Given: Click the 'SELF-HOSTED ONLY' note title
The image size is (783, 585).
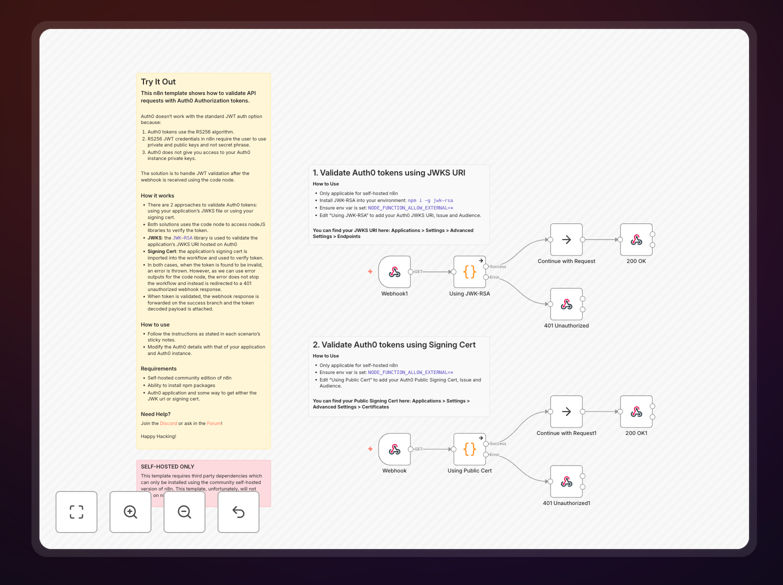Looking at the screenshot, I should [x=167, y=467].
